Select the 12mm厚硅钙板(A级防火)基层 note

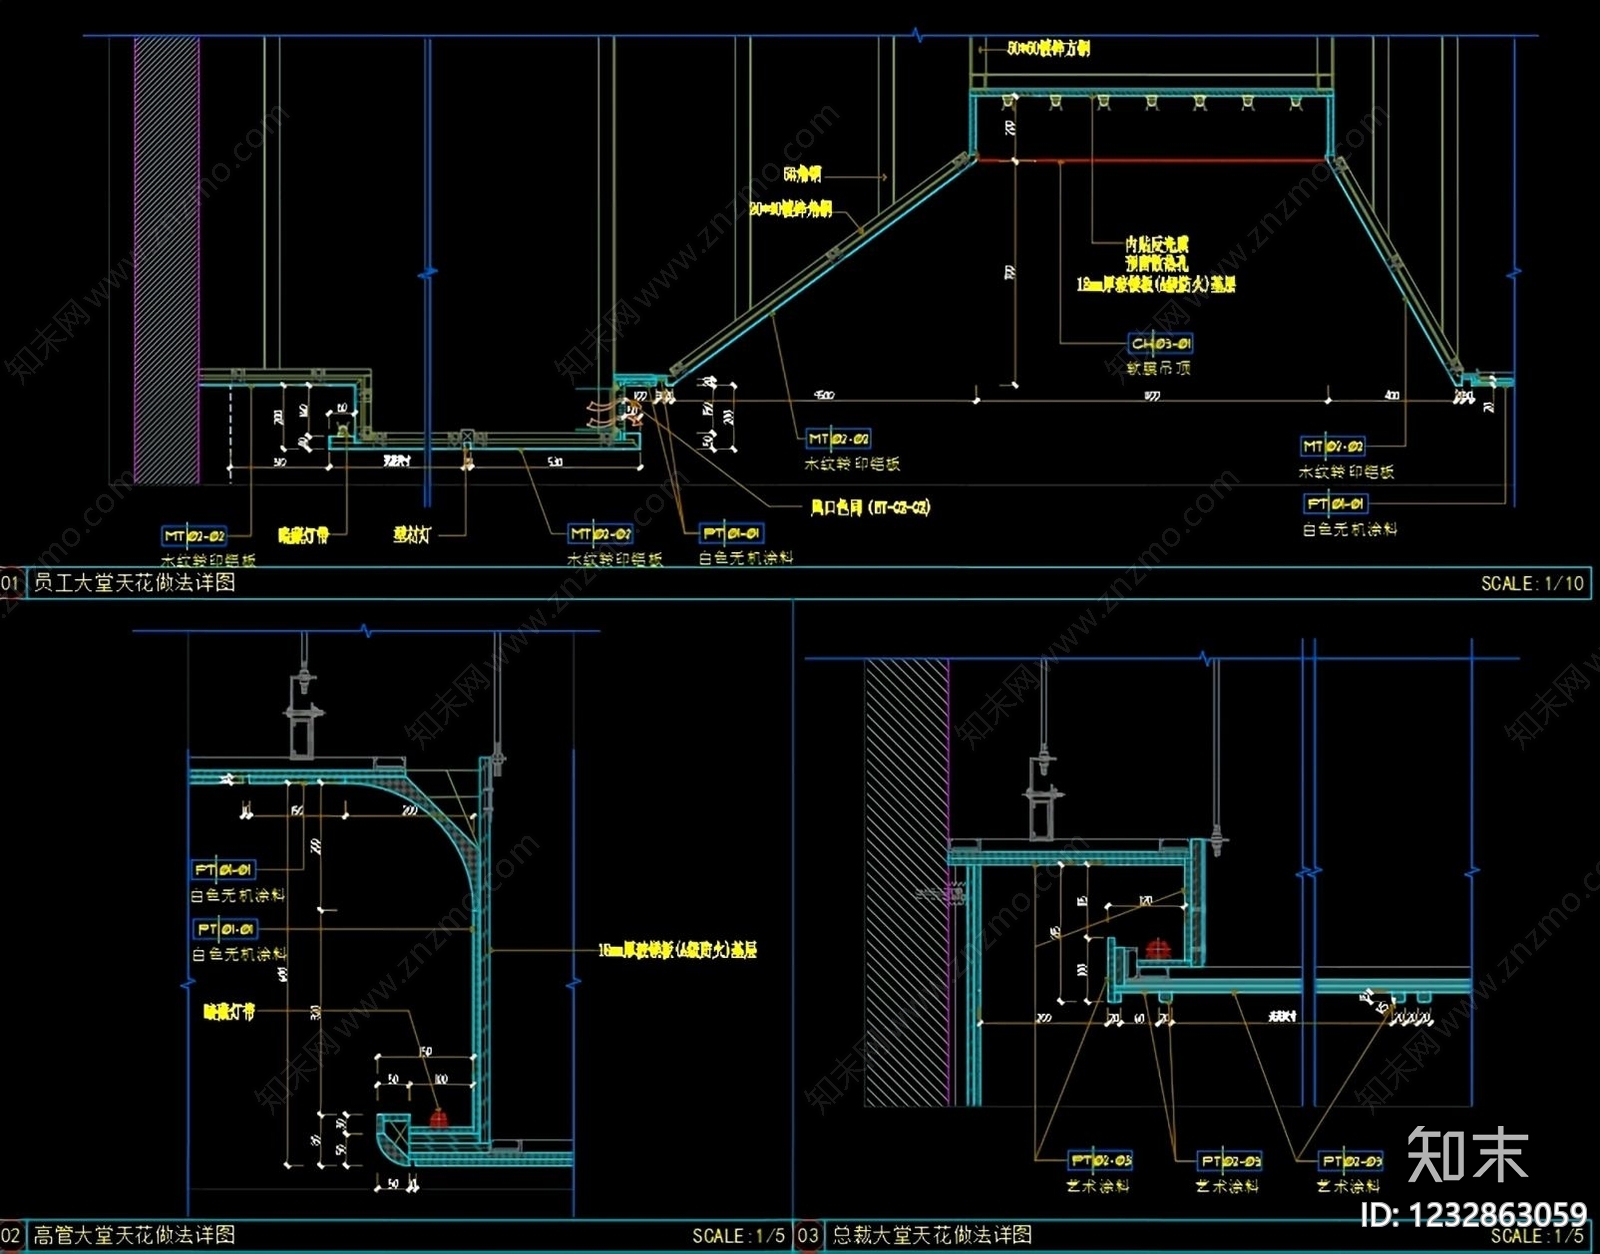point(1156,285)
